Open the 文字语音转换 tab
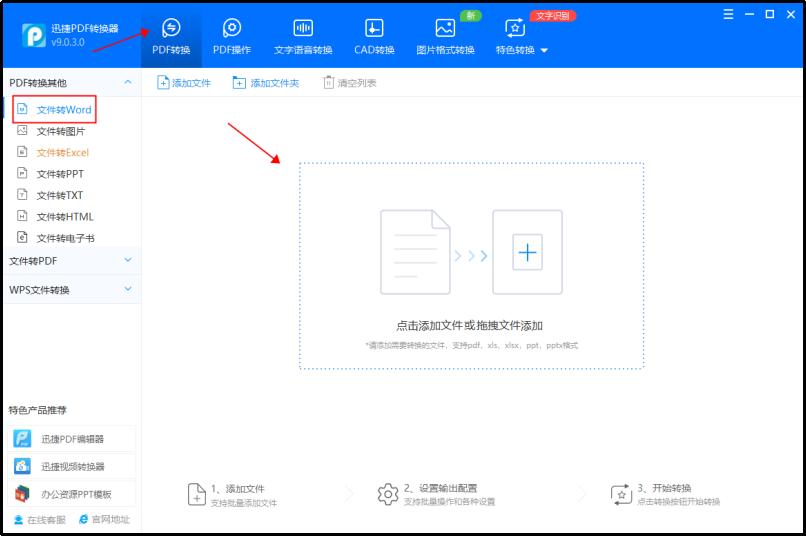Viewport: 806px width, 536px height. (303, 37)
